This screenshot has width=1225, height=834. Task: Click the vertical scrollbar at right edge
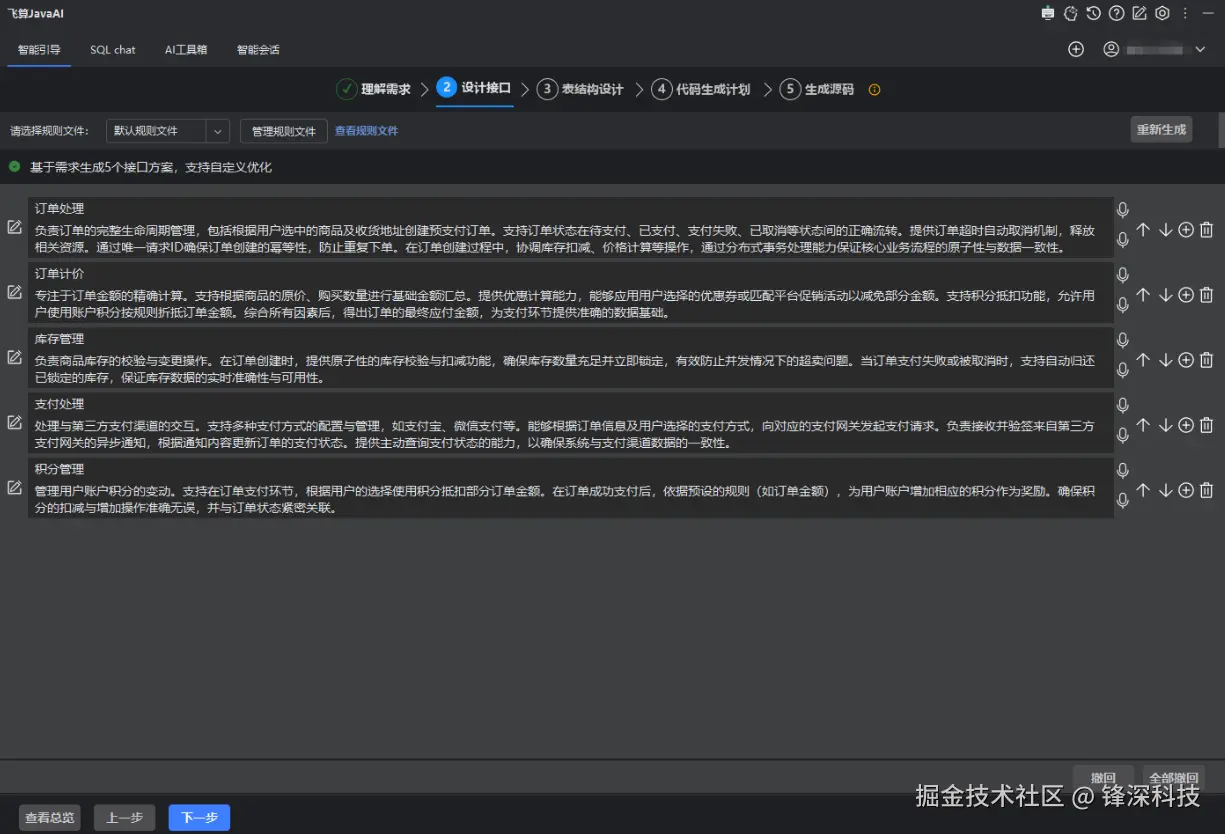tap(1221, 130)
